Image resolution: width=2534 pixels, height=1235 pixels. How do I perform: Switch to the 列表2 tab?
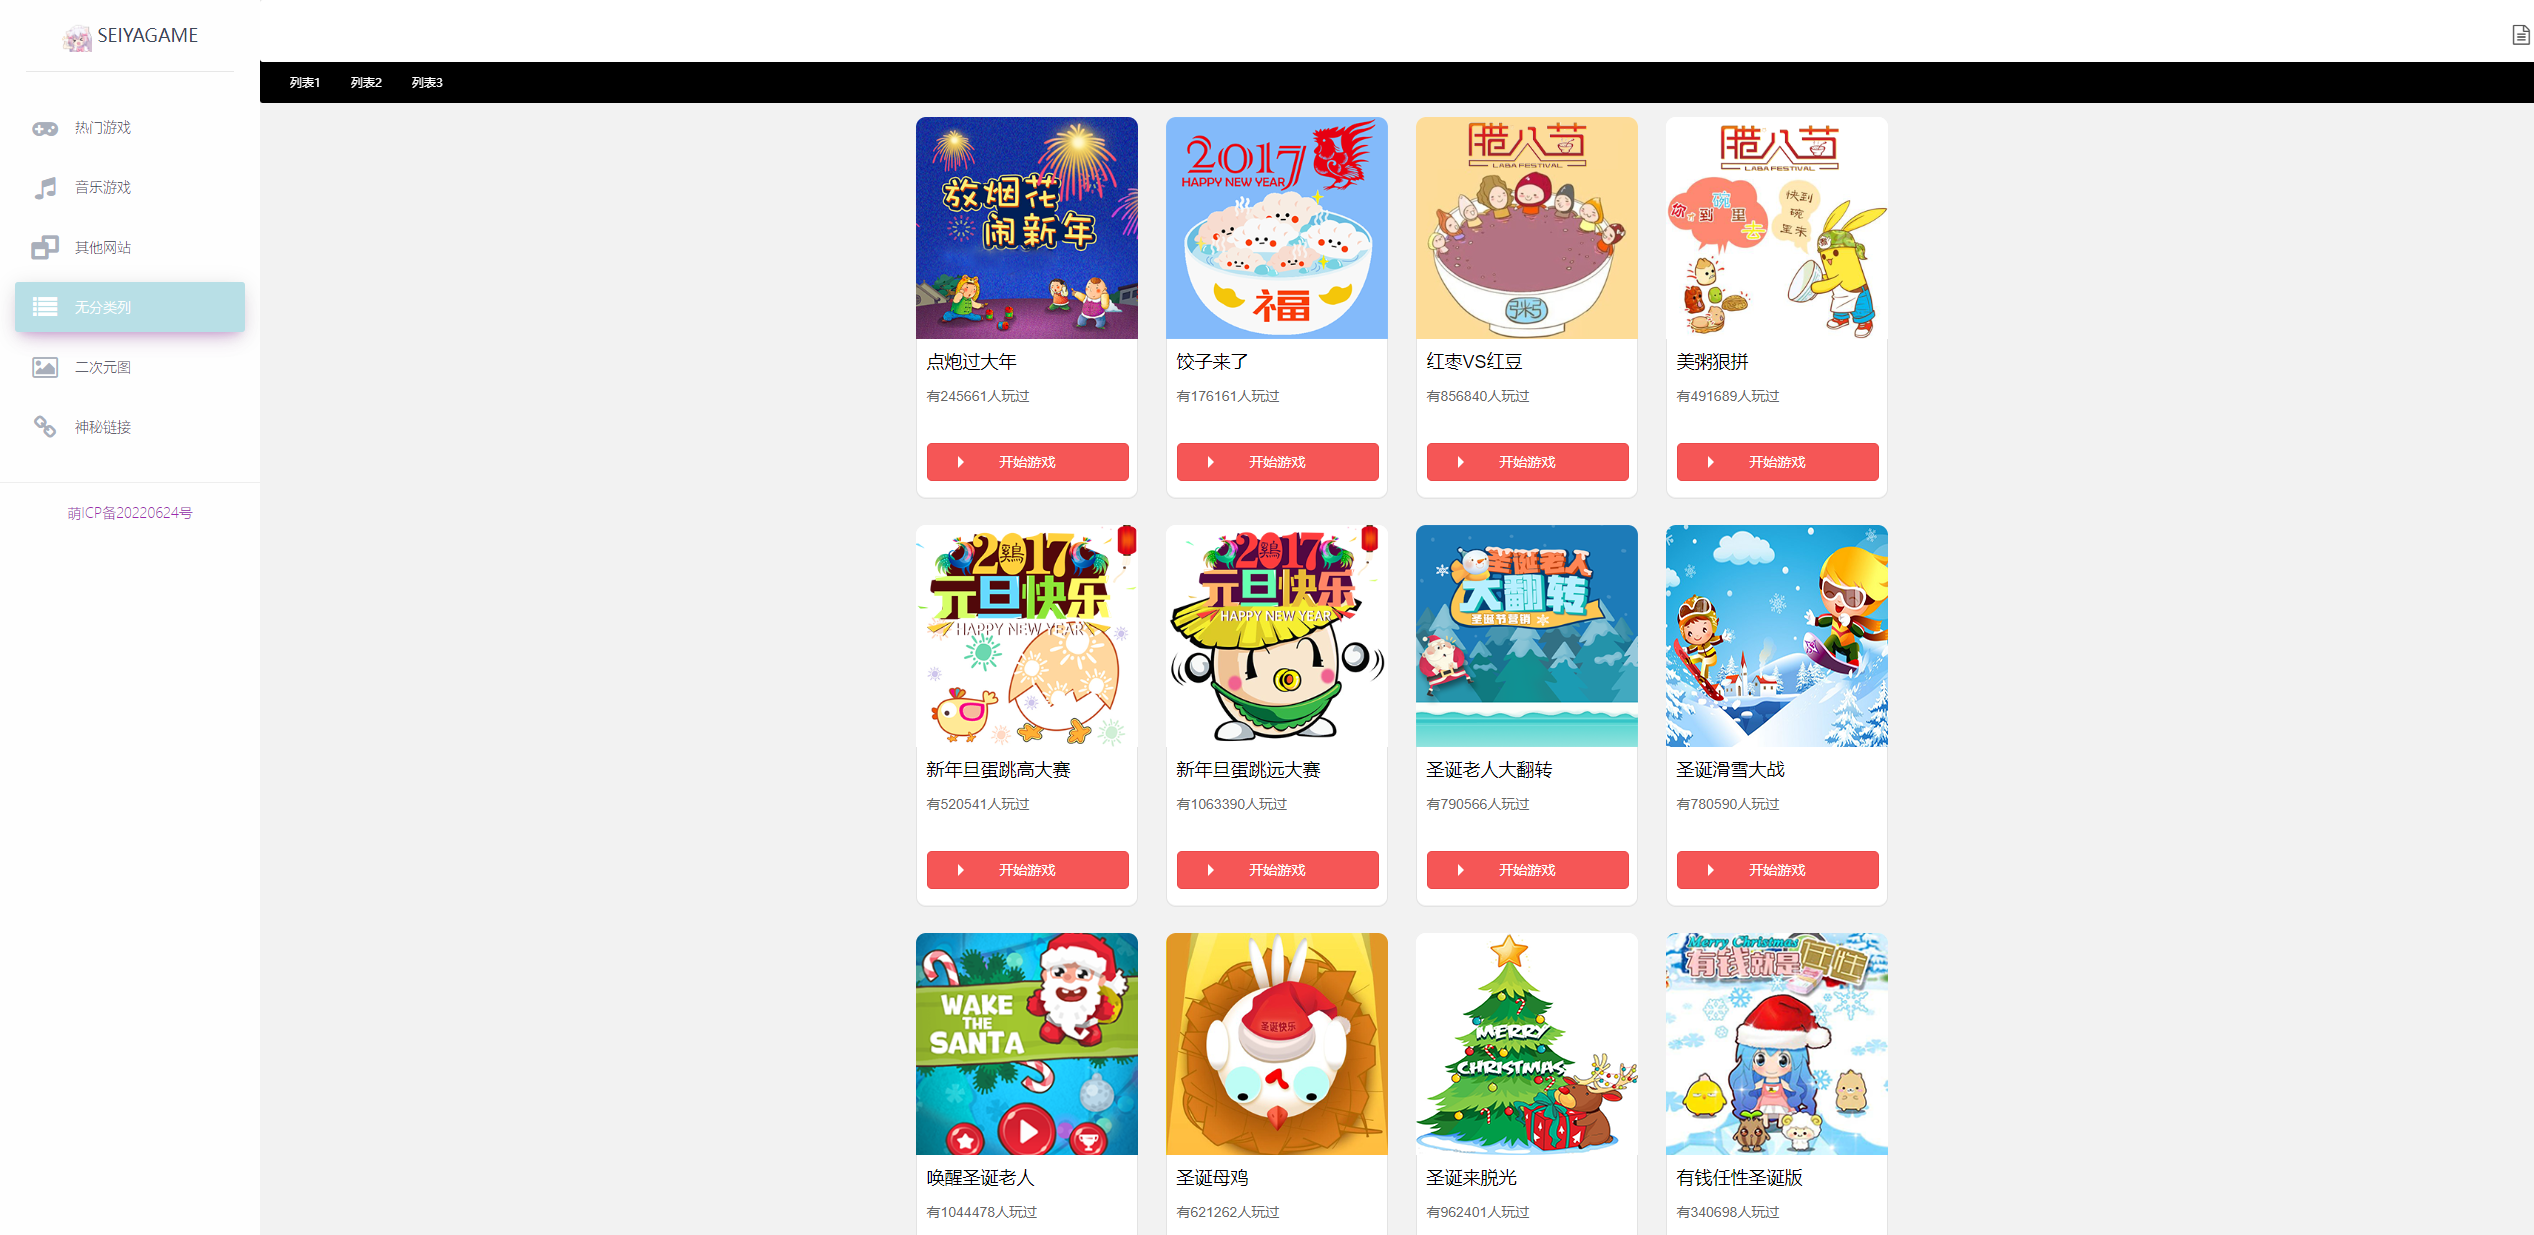point(366,83)
